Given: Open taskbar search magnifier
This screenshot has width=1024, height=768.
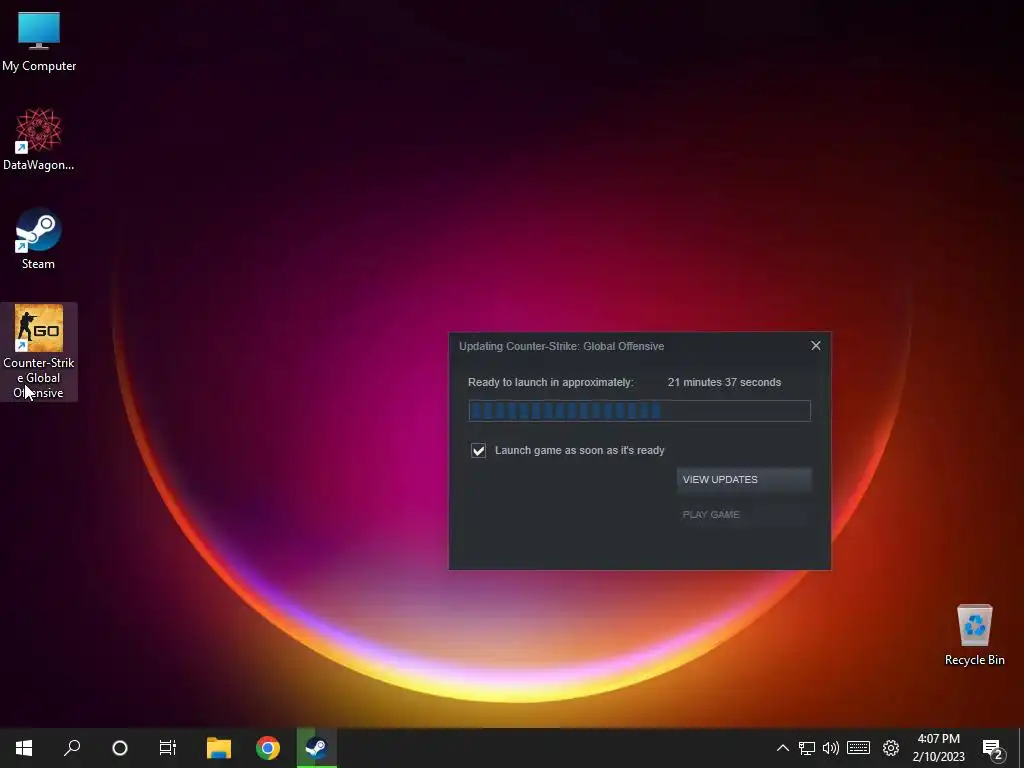Looking at the screenshot, I should tap(72, 748).
